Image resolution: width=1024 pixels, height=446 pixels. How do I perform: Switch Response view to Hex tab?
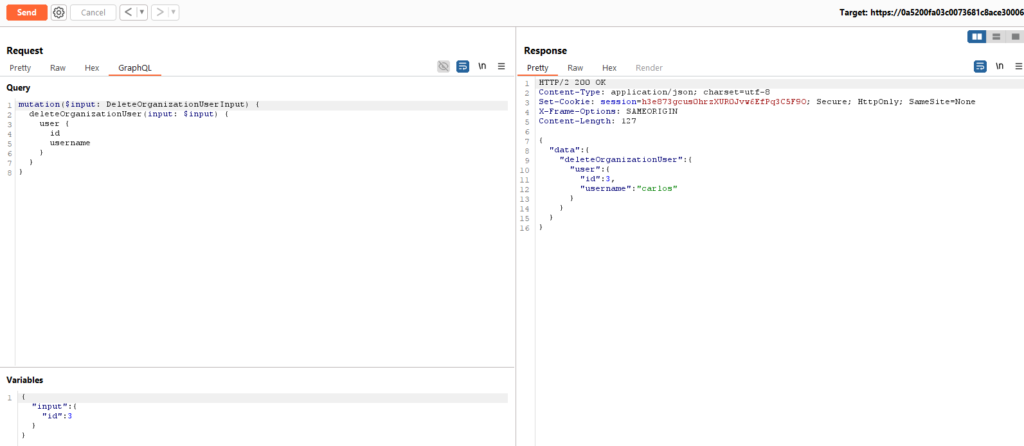tap(609, 68)
